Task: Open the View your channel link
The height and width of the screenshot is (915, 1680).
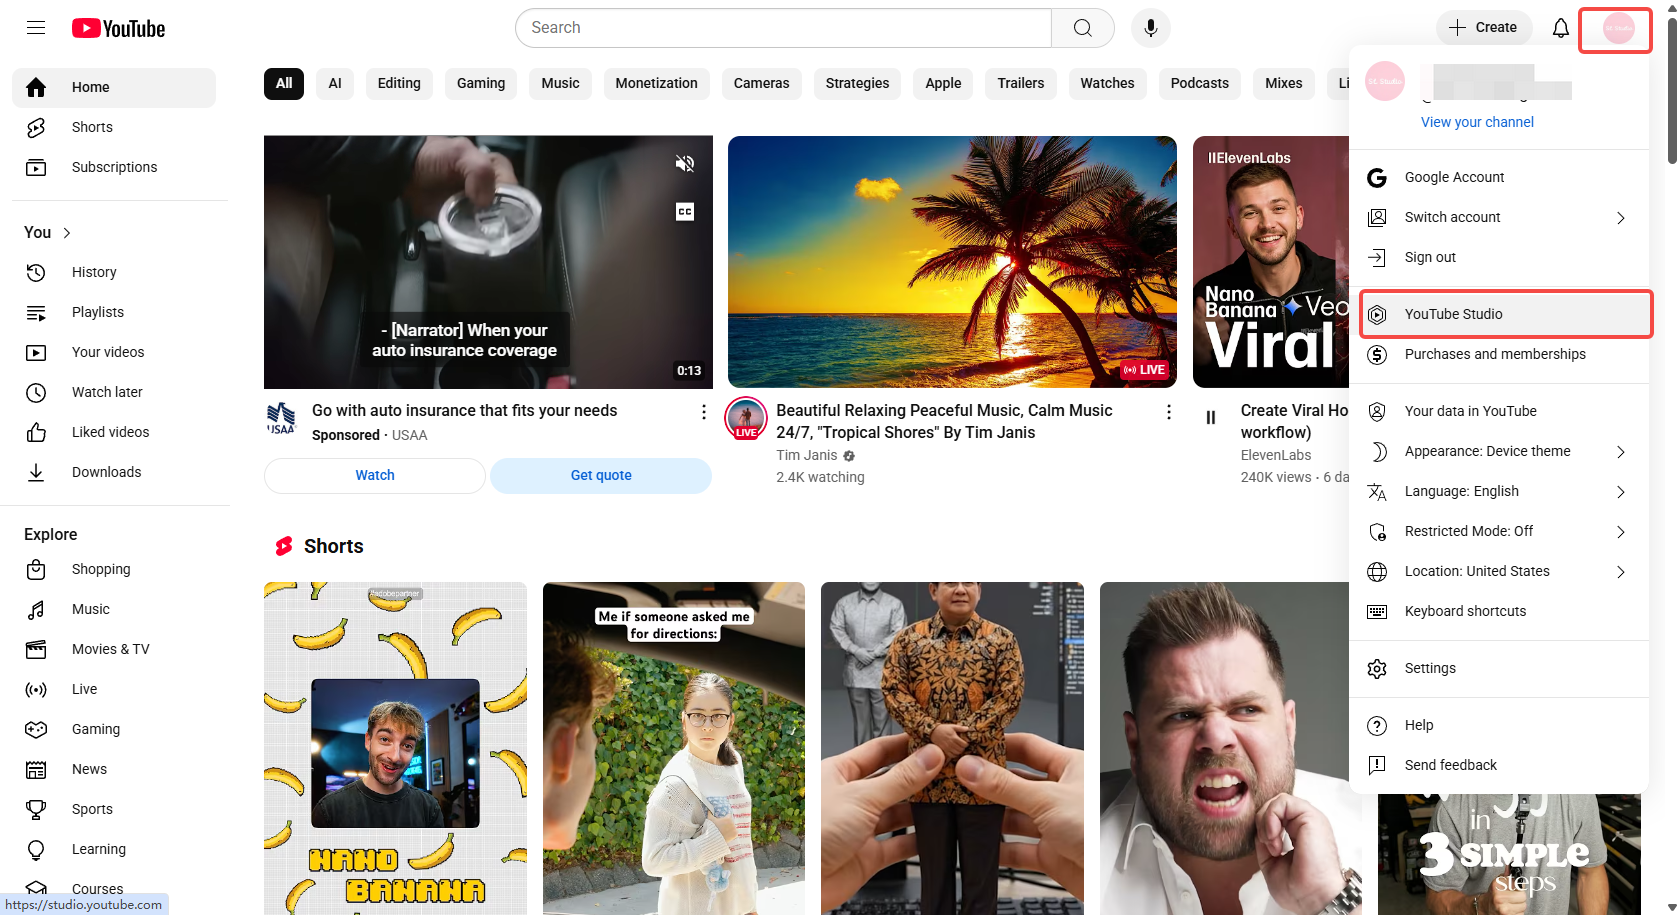Action: click(x=1477, y=121)
